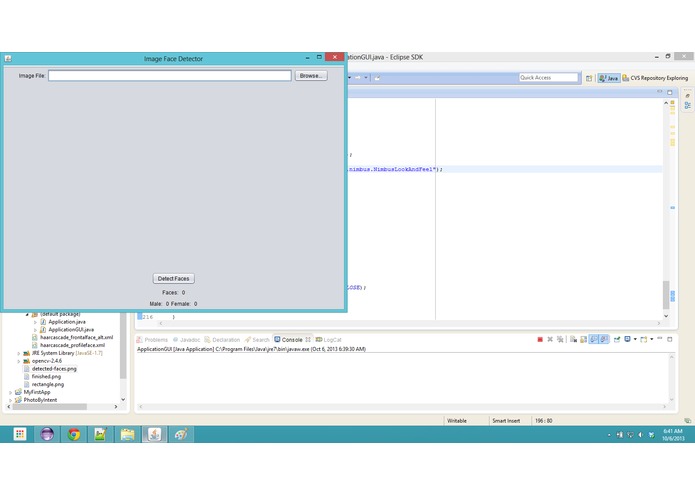Click the Image File text field
Image resolution: width=695 pixels, height=494 pixels.
(170, 76)
